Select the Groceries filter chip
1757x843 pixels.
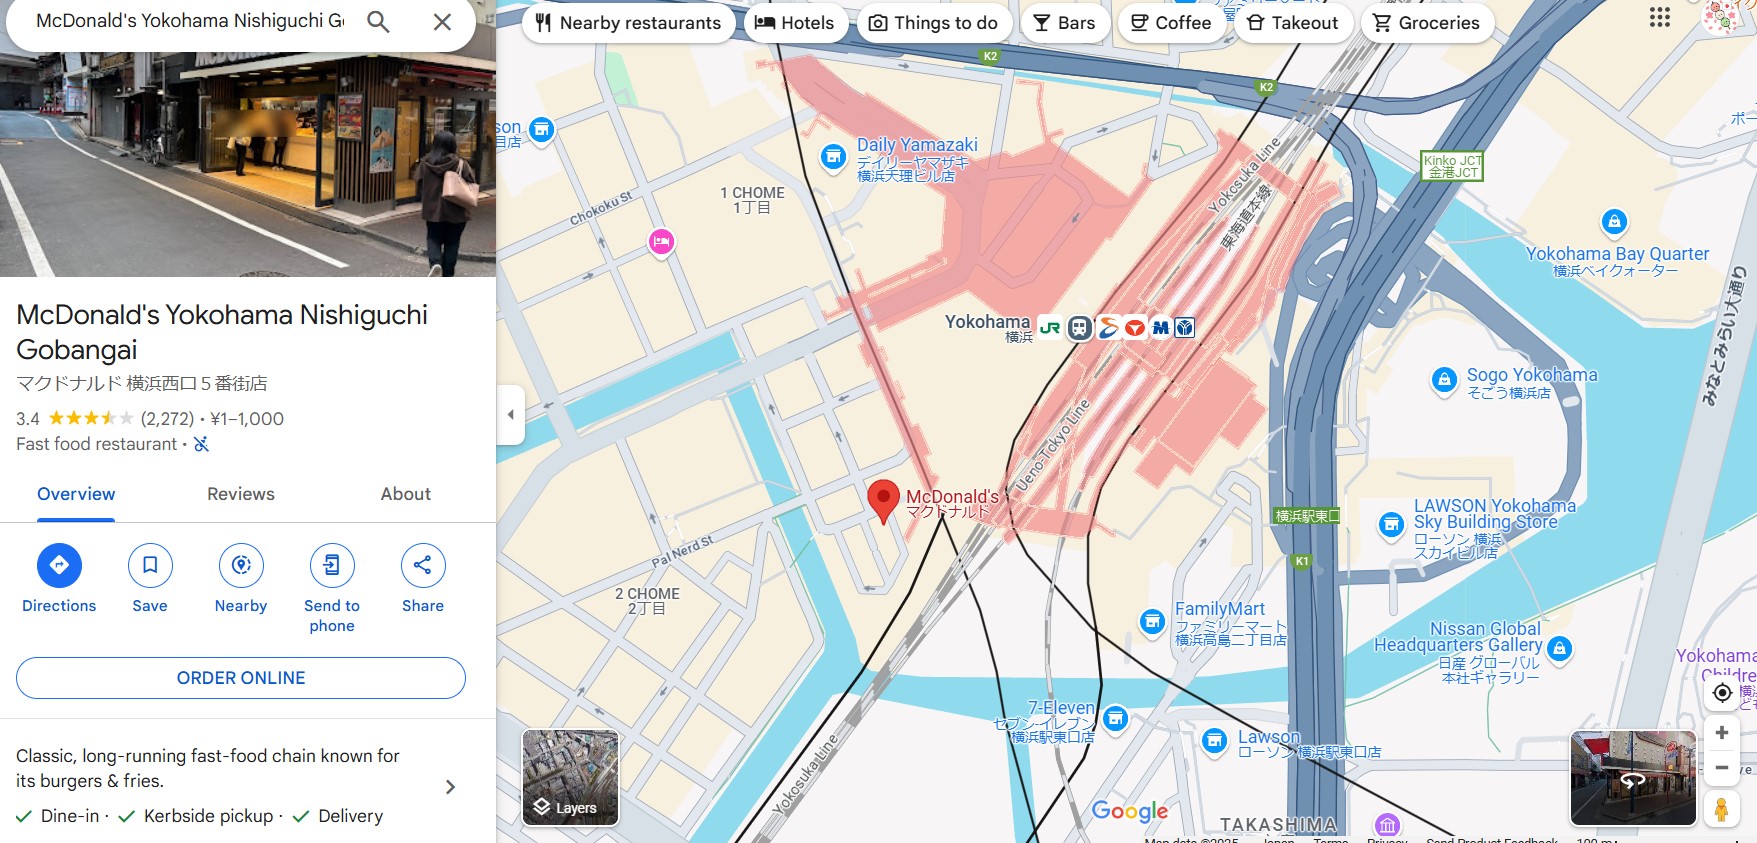coord(1427,23)
